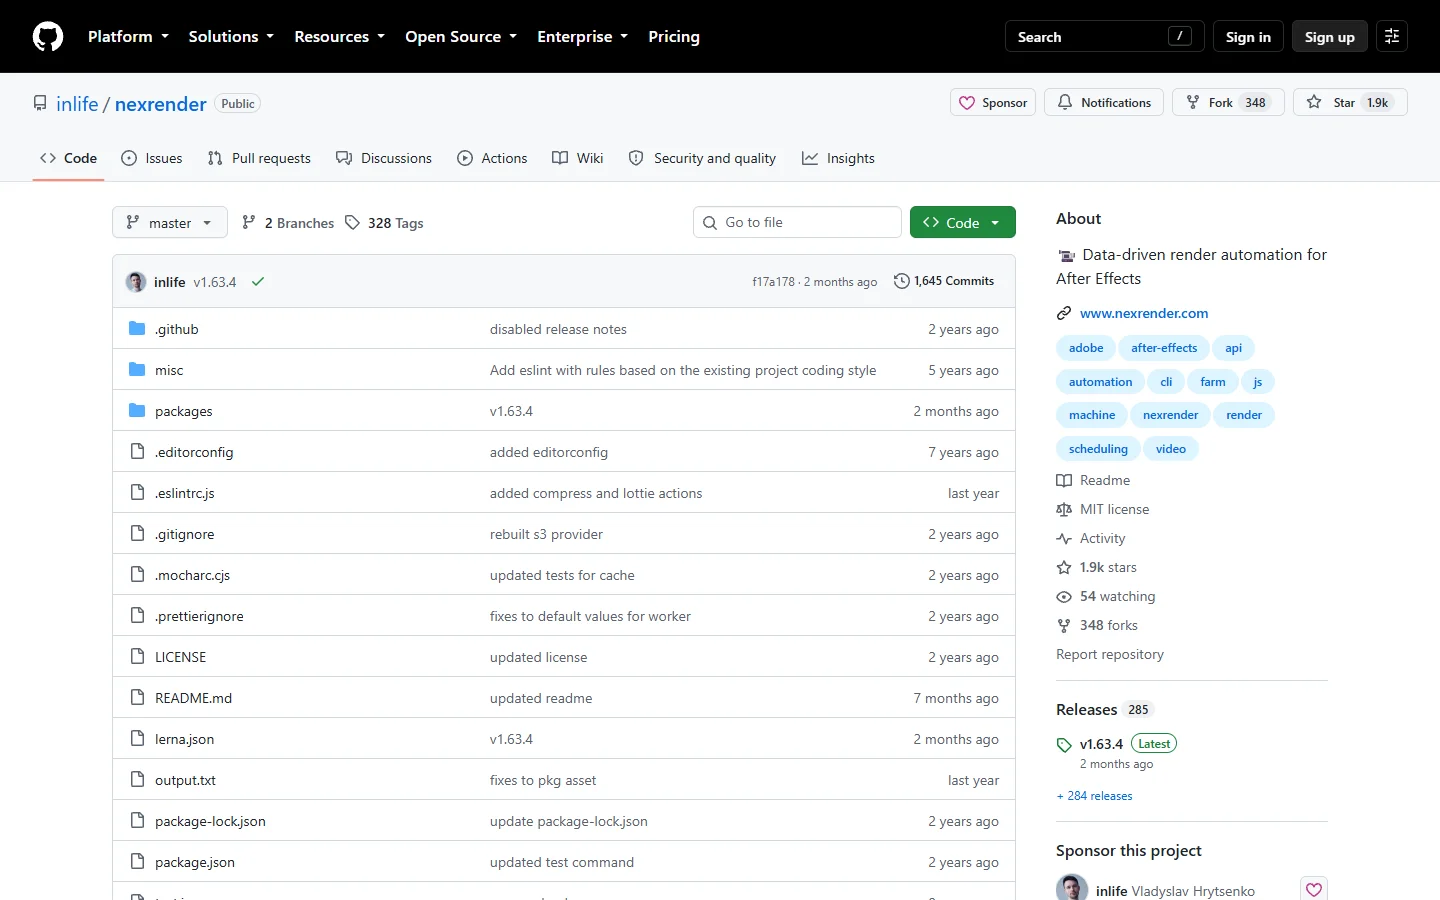Image resolution: width=1440 pixels, height=900 pixels.
Task: Open the Actions tab
Action: (x=492, y=159)
